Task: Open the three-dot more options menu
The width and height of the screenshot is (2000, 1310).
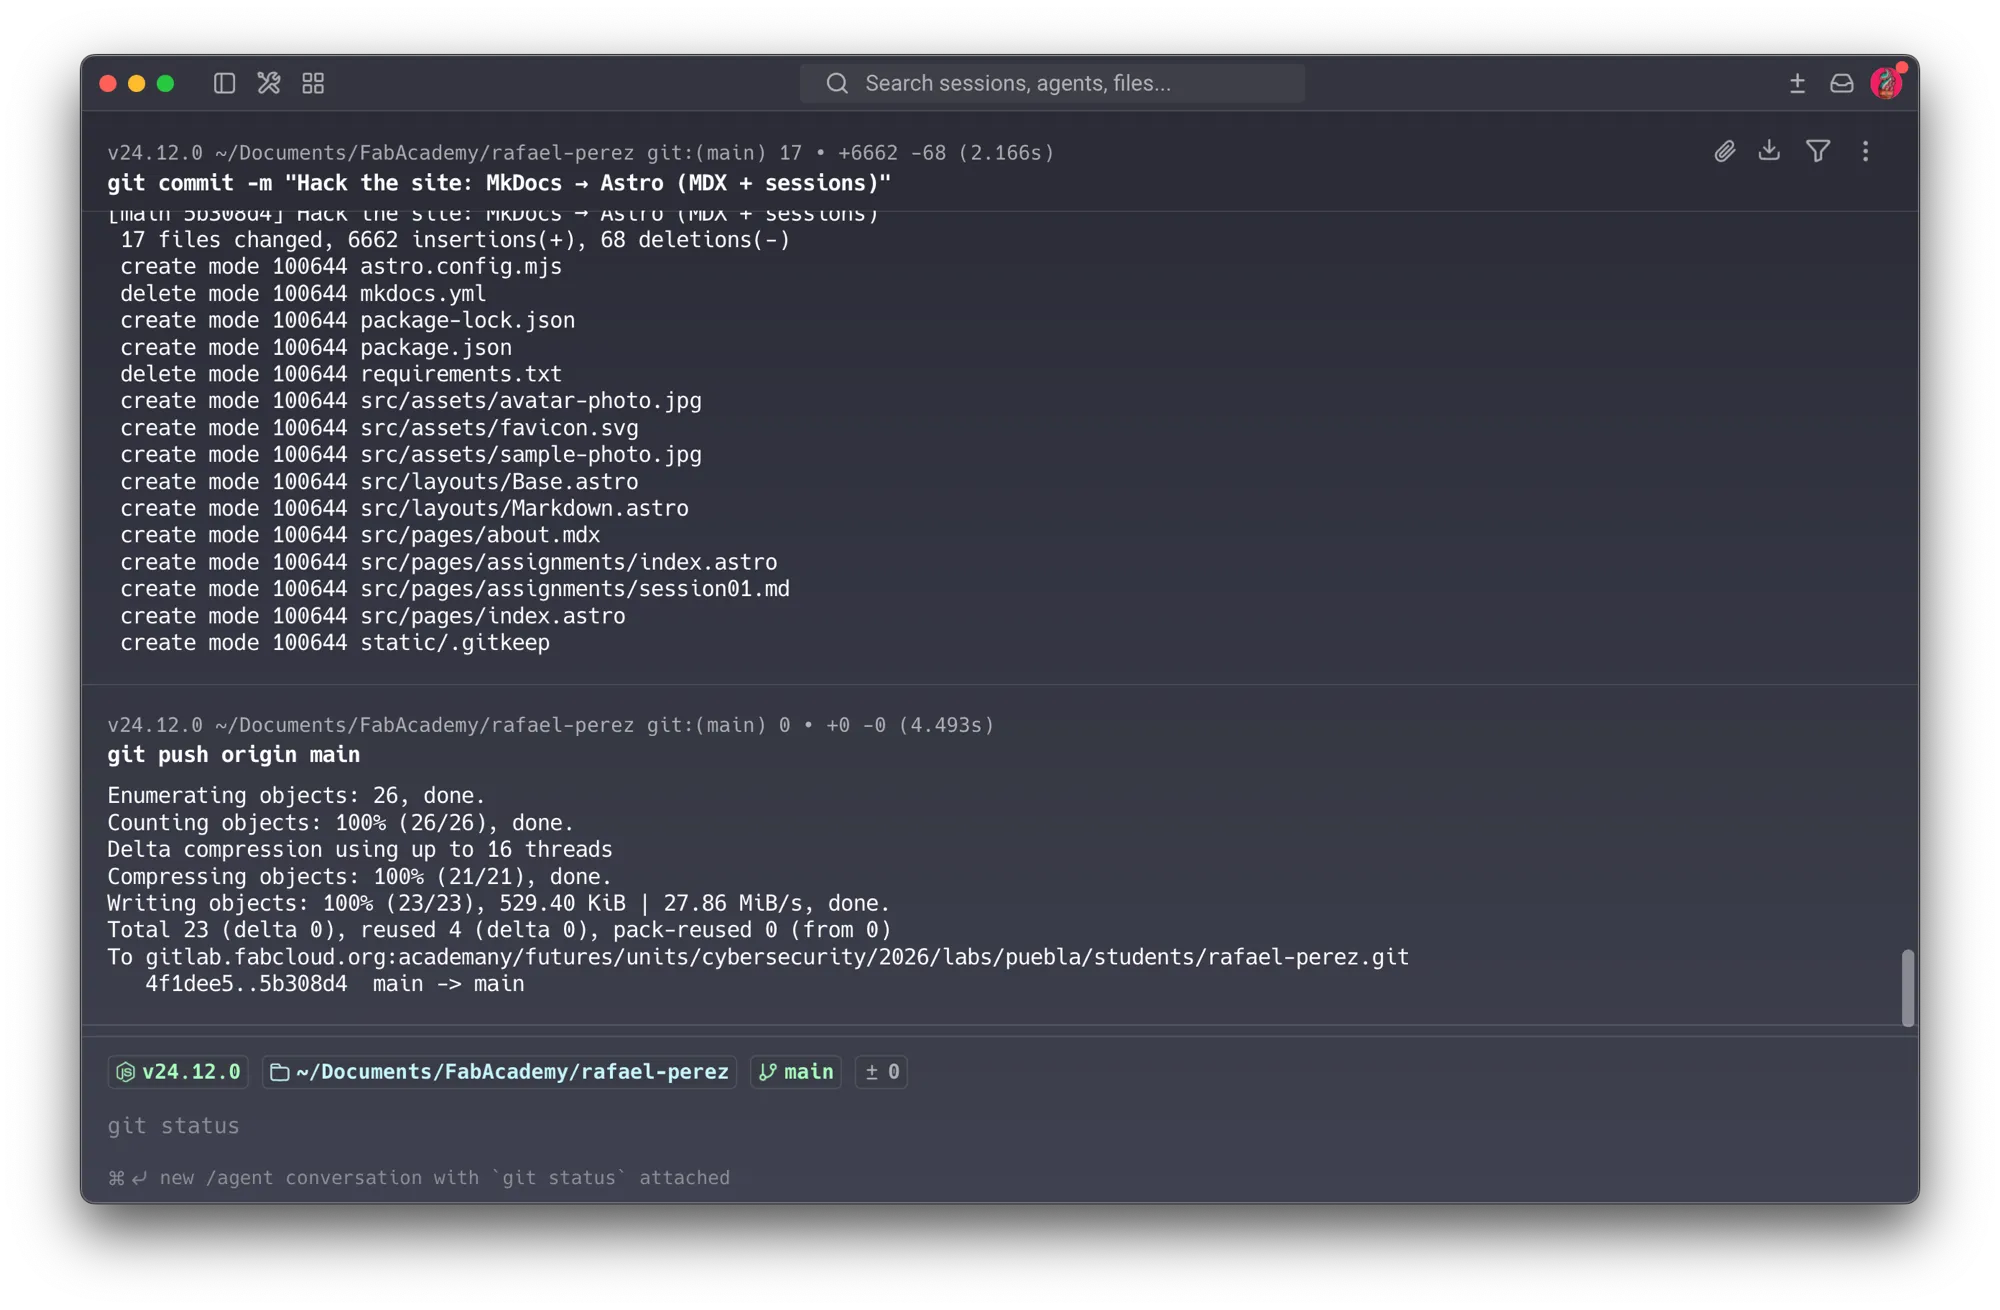Action: [1865, 151]
